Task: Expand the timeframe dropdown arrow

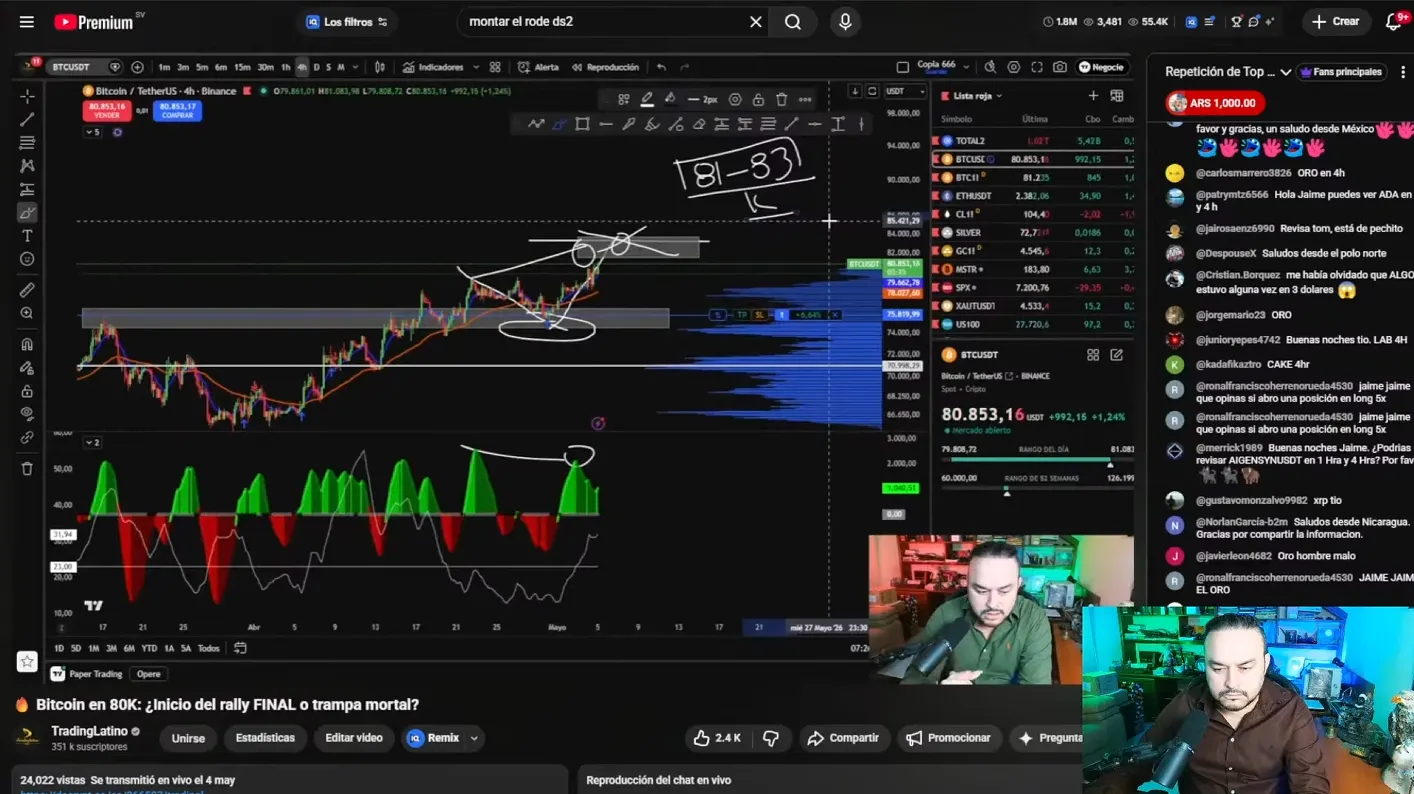Action: 354,67
